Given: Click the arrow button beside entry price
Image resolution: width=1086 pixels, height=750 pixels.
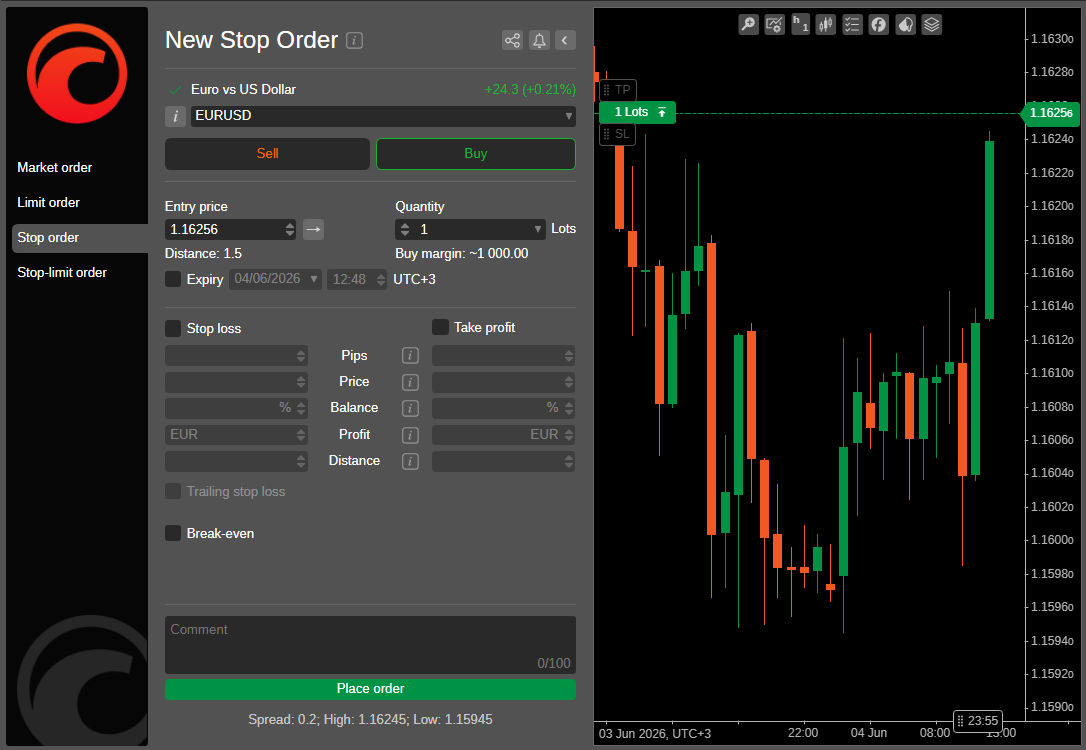Looking at the screenshot, I should coord(314,229).
